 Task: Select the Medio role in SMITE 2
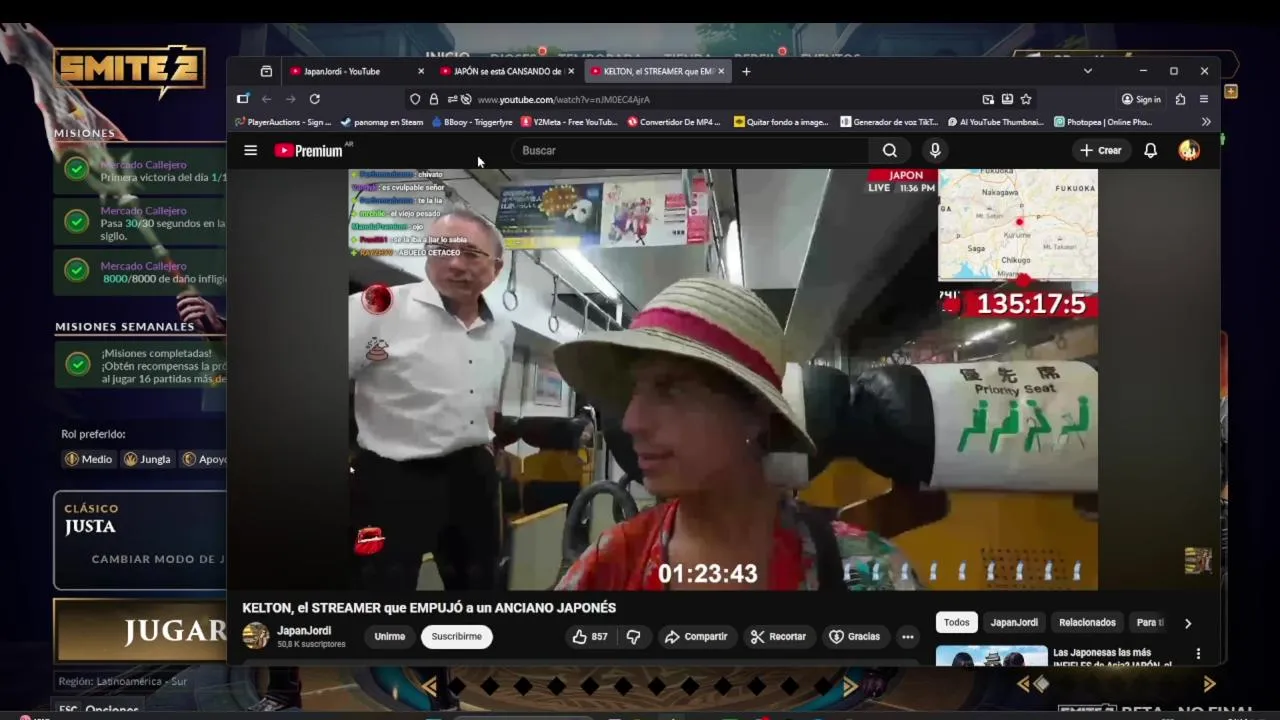pyautogui.click(x=89, y=459)
